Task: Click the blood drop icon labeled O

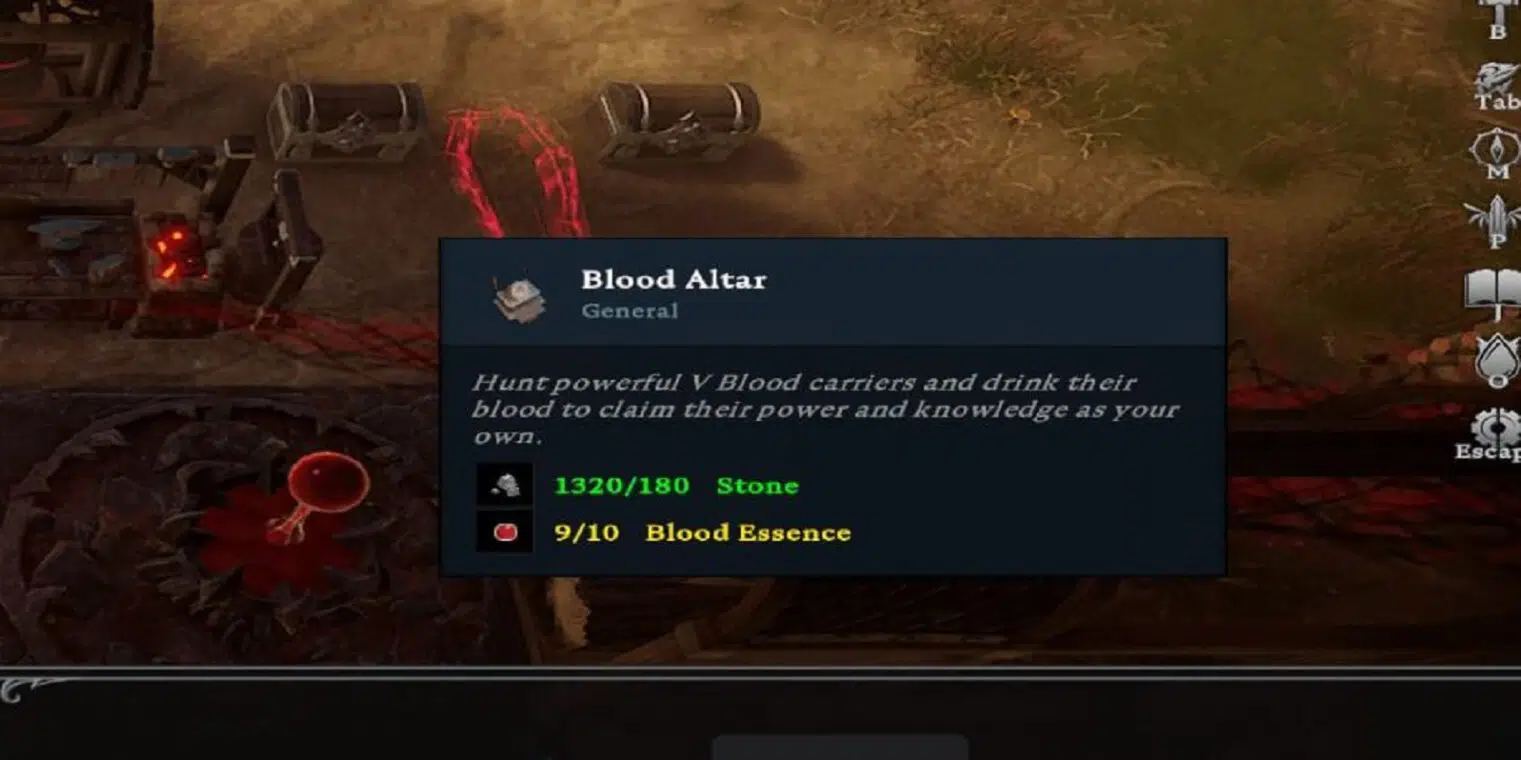Action: pyautogui.click(x=1499, y=361)
